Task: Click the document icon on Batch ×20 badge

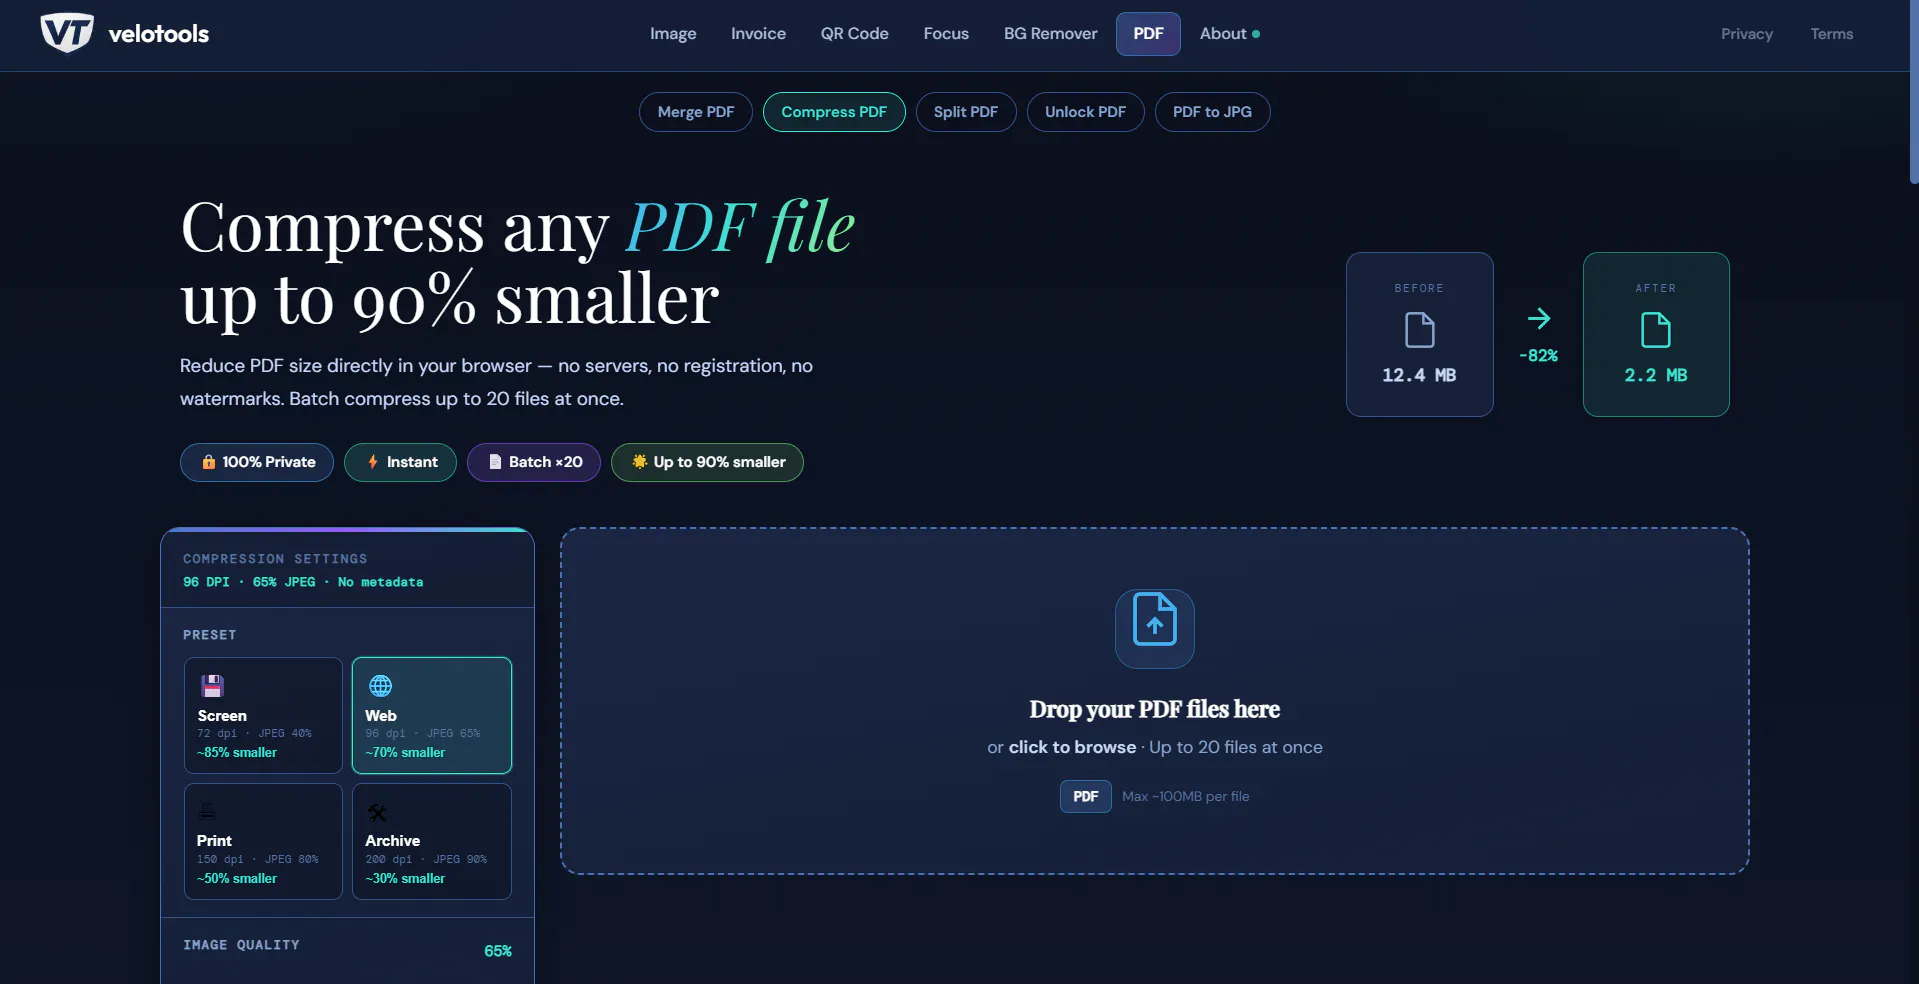Action: click(494, 462)
